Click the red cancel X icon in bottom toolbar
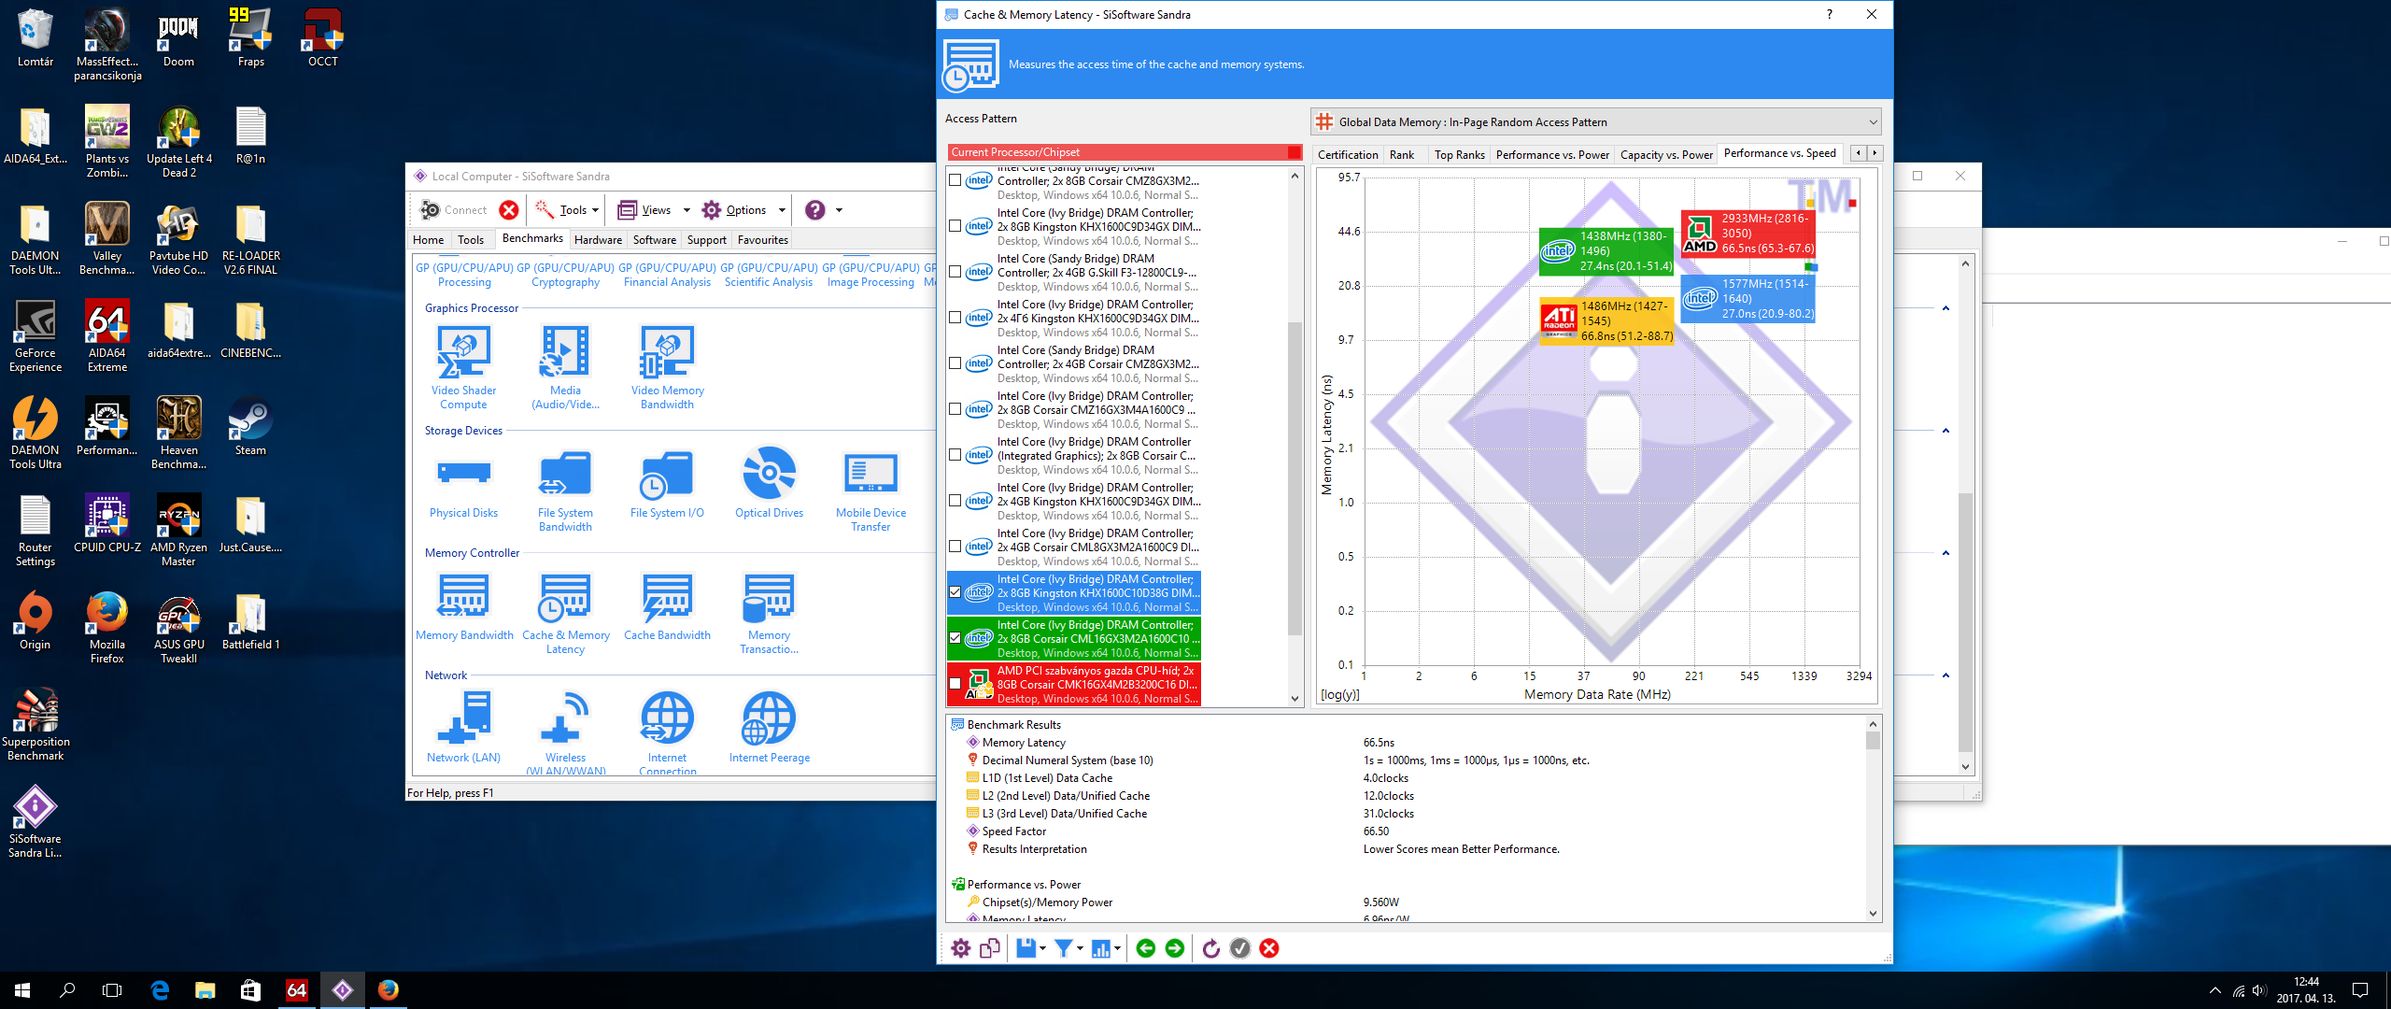The width and height of the screenshot is (2391, 1009). (x=1269, y=948)
